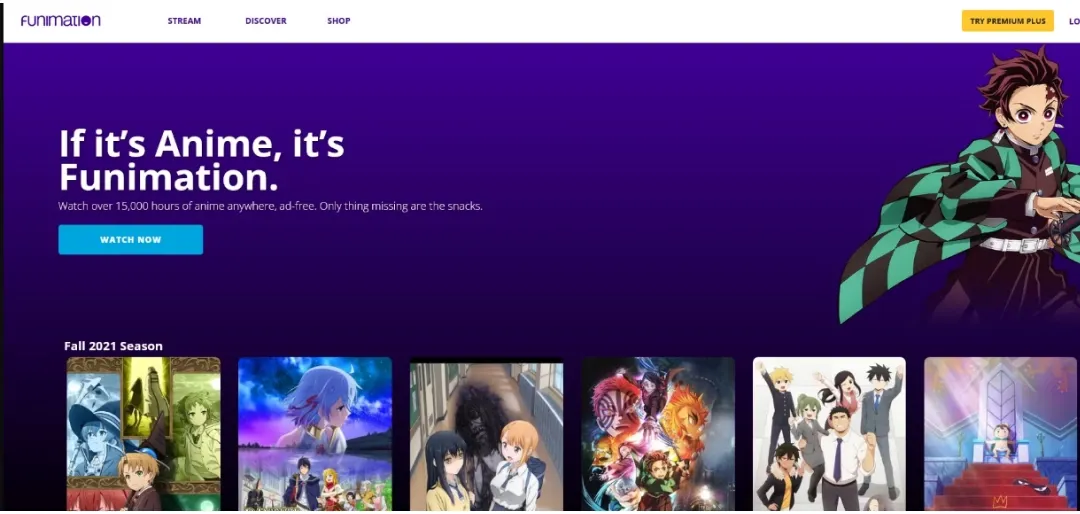Open the poster with two schoolgirls and monster

[x=486, y=434]
